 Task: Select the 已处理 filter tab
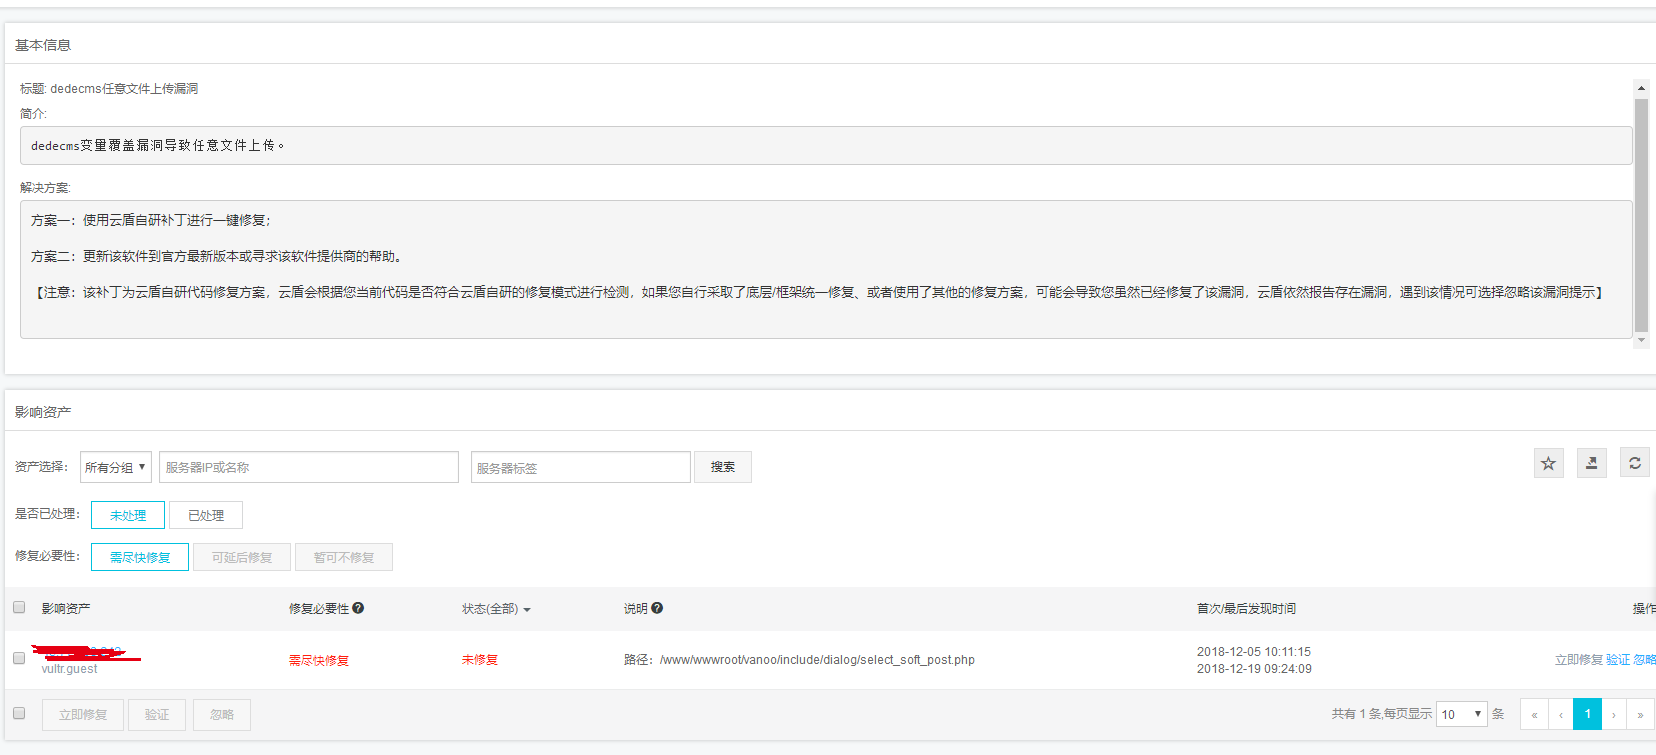[x=206, y=515]
